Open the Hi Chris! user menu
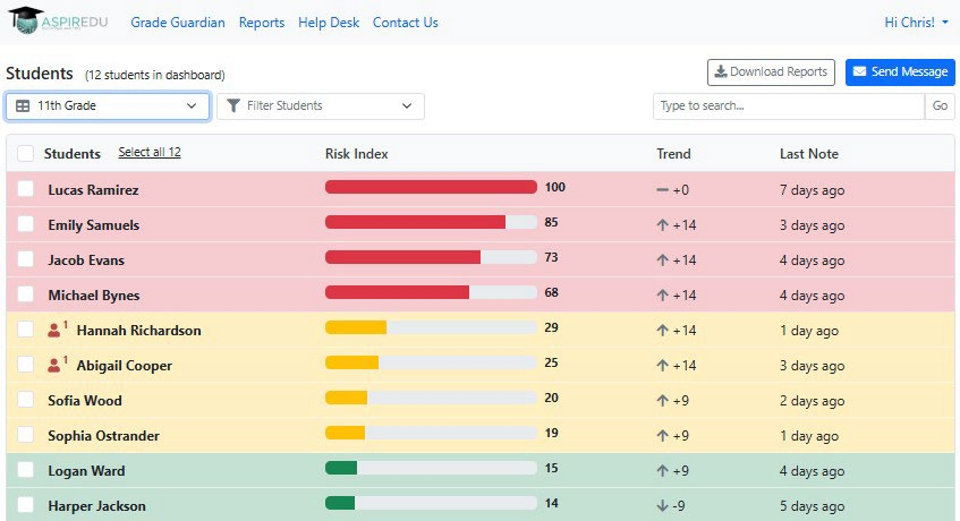This screenshot has height=521, width=960. 916,22
